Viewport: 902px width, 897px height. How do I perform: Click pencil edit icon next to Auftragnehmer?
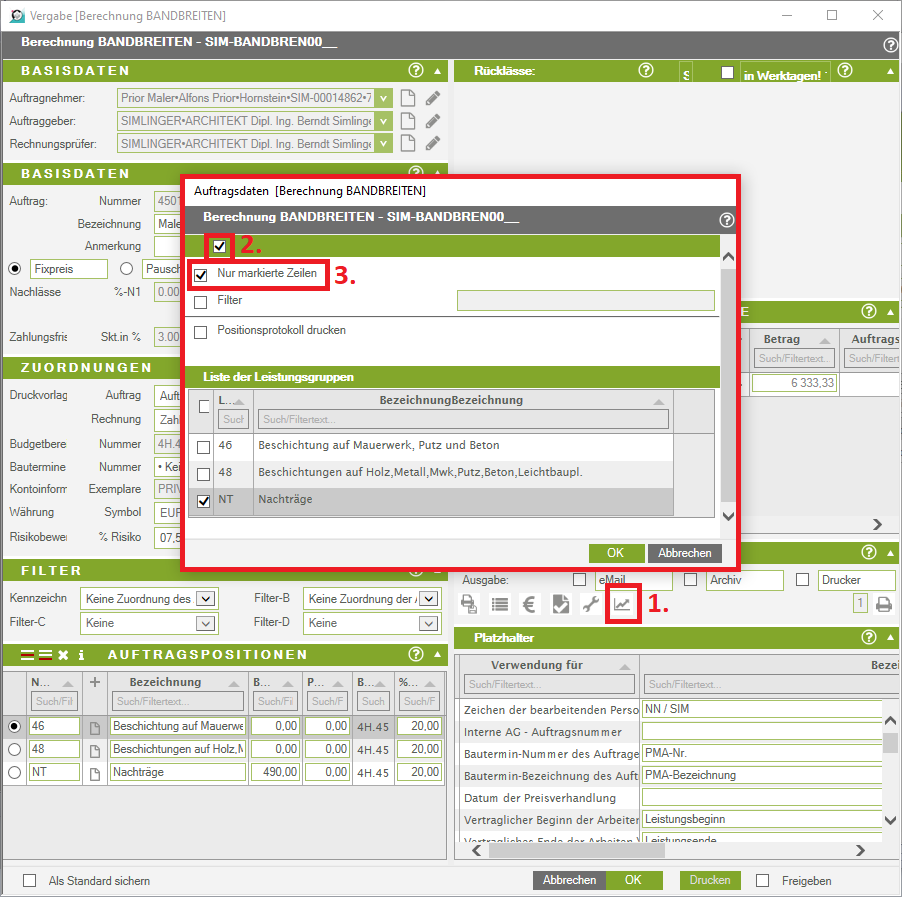432,98
